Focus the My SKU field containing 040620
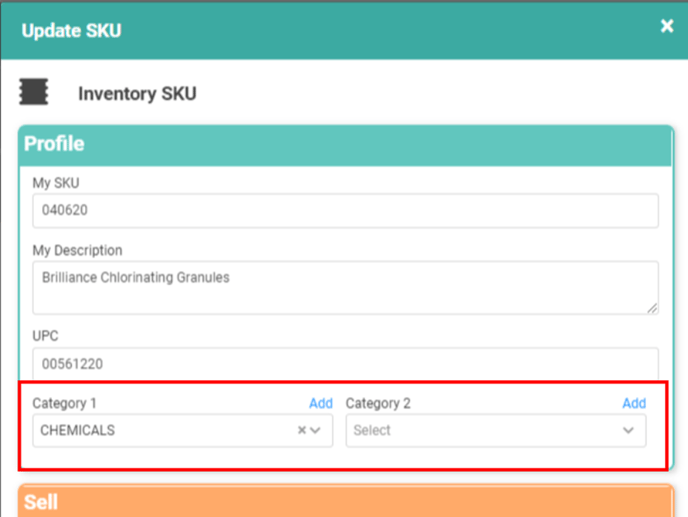Viewport: 688px width, 517px height. (344, 210)
